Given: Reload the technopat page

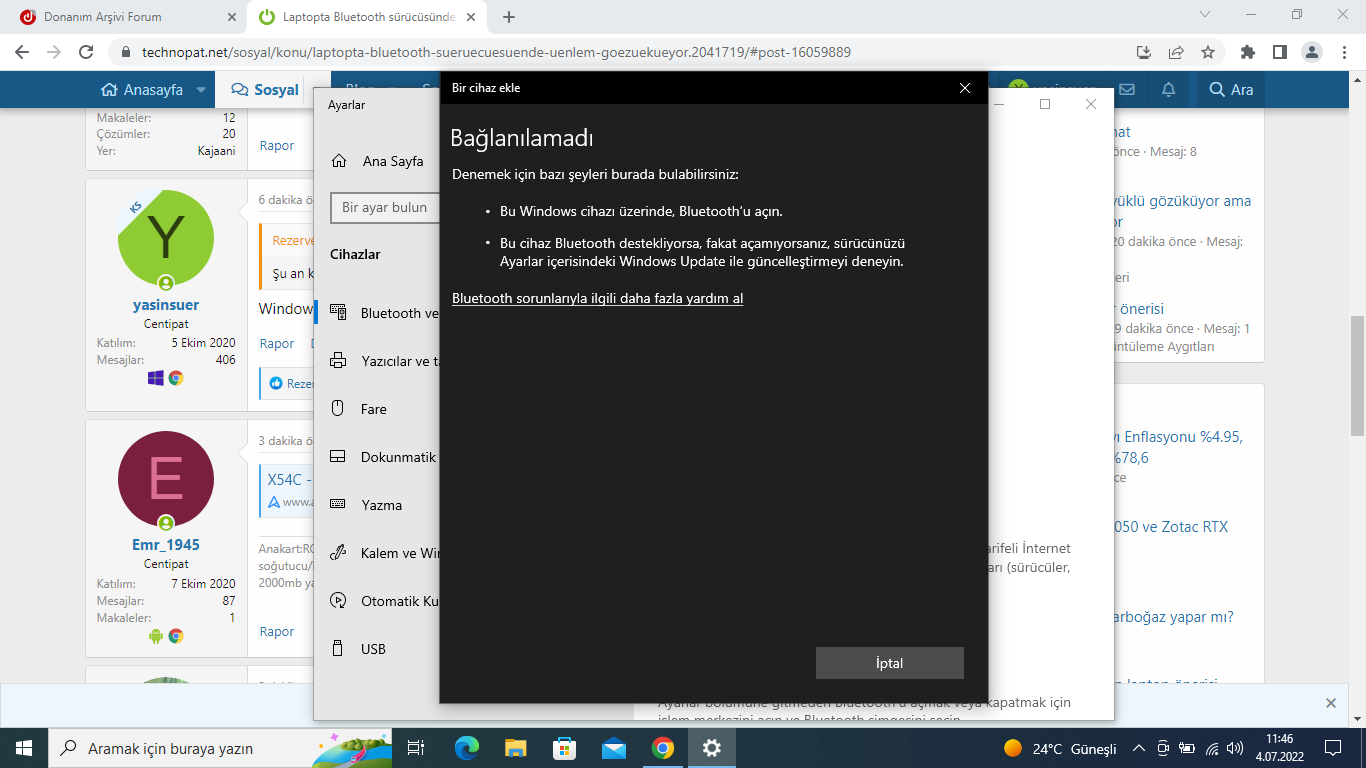Looking at the screenshot, I should click(86, 52).
